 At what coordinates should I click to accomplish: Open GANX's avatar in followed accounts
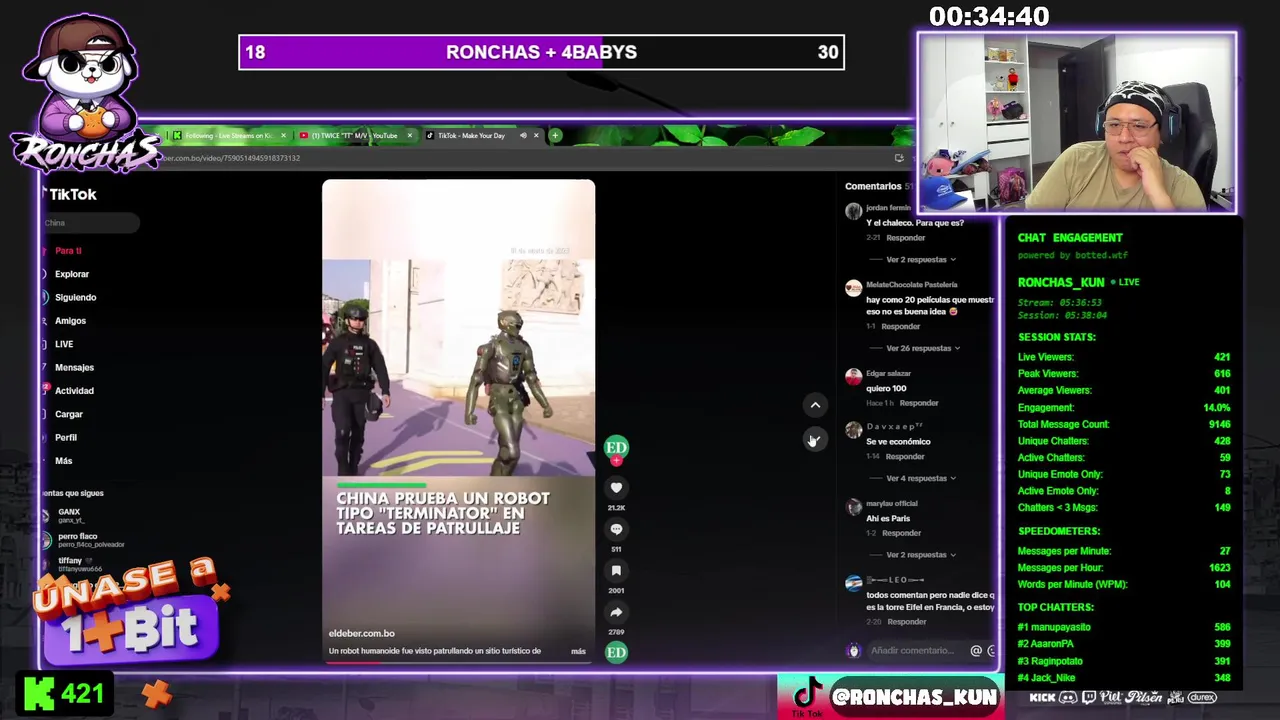point(46,515)
